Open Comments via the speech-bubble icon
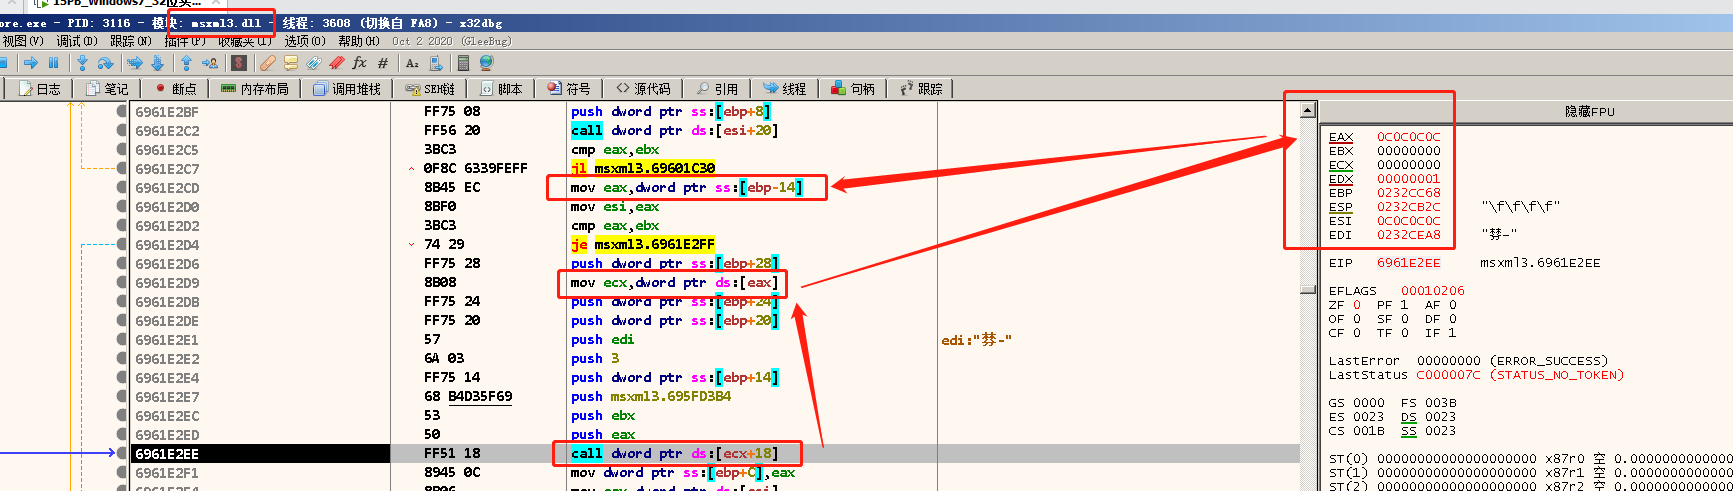The width and height of the screenshot is (1733, 491). (x=291, y=63)
